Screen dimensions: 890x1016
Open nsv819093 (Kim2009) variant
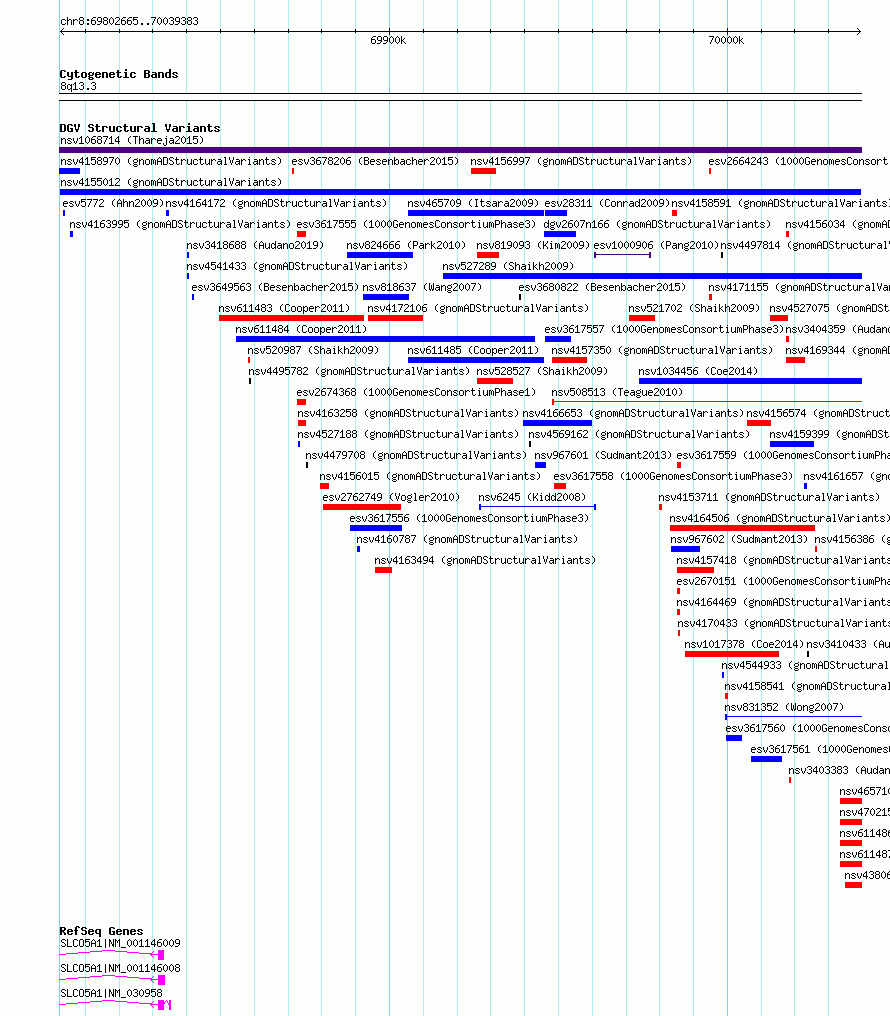pyautogui.click(x=533, y=246)
